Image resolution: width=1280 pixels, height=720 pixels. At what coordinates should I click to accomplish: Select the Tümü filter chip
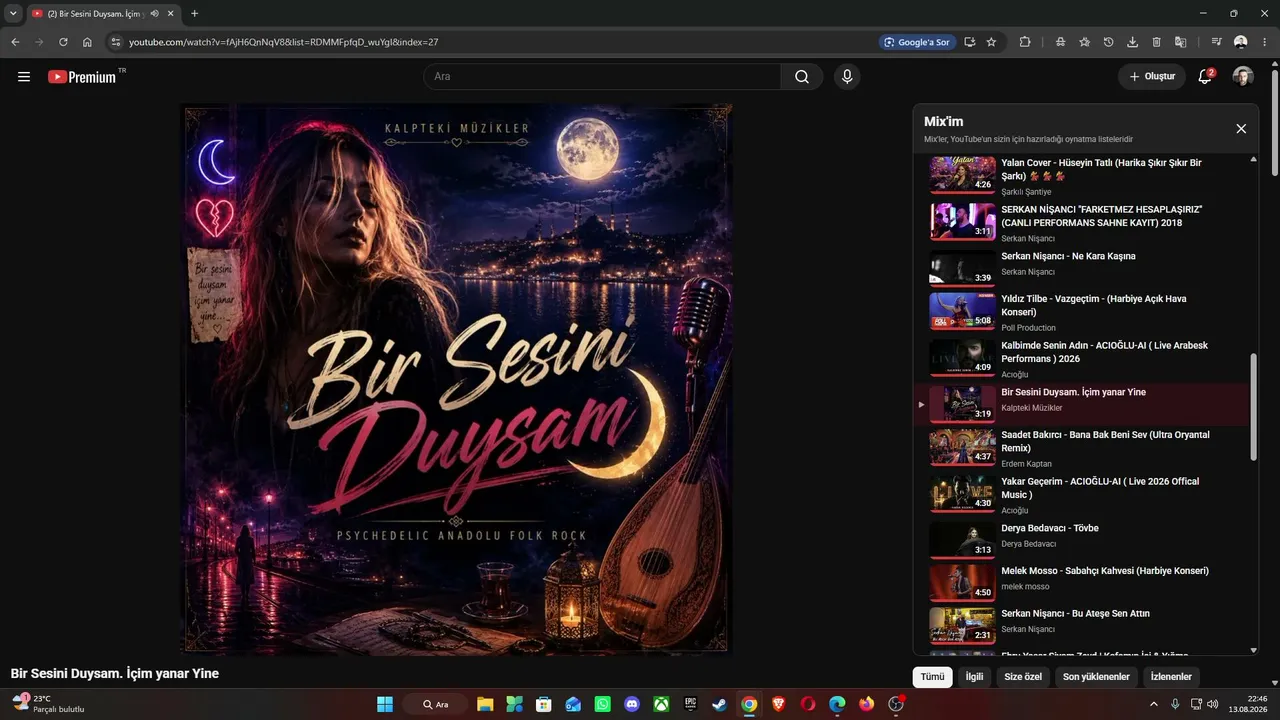pyautogui.click(x=932, y=677)
